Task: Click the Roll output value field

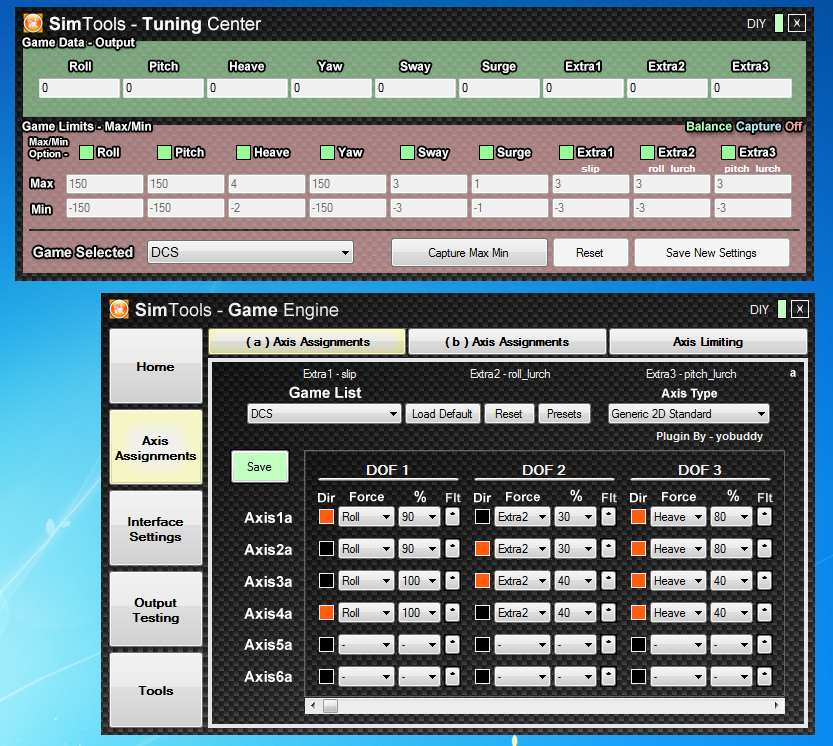Action: [79, 89]
